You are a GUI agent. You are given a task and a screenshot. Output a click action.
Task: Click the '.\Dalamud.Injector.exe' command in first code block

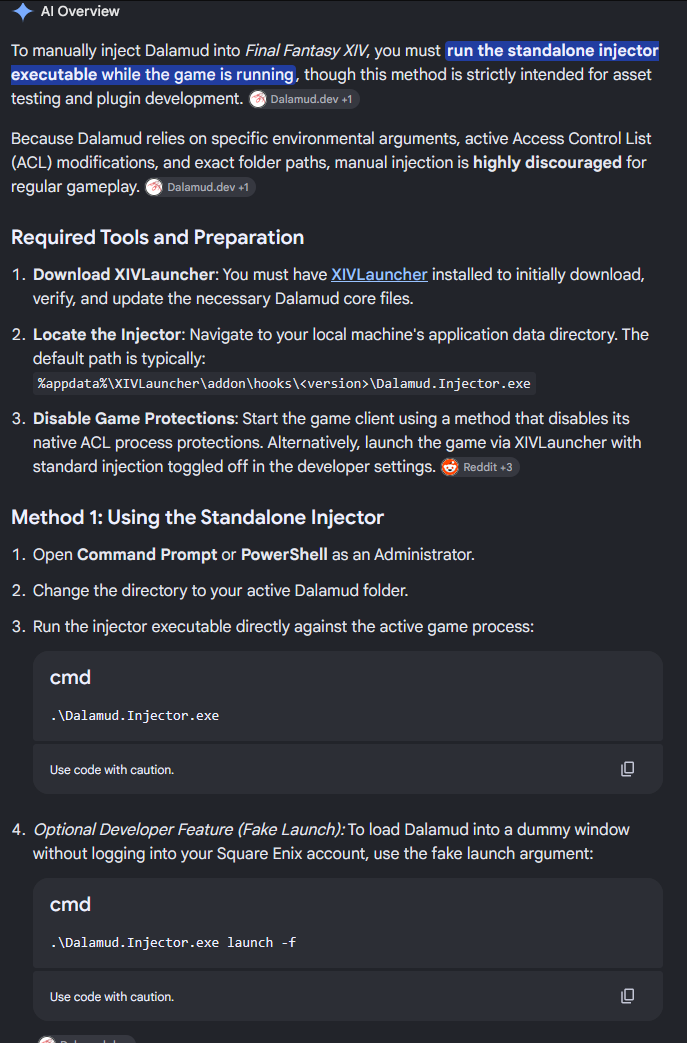click(134, 715)
